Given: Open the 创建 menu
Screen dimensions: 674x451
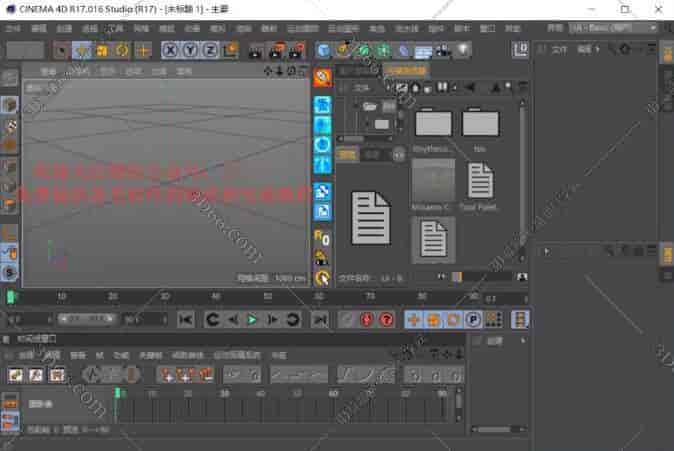Looking at the screenshot, I should [x=64, y=28].
